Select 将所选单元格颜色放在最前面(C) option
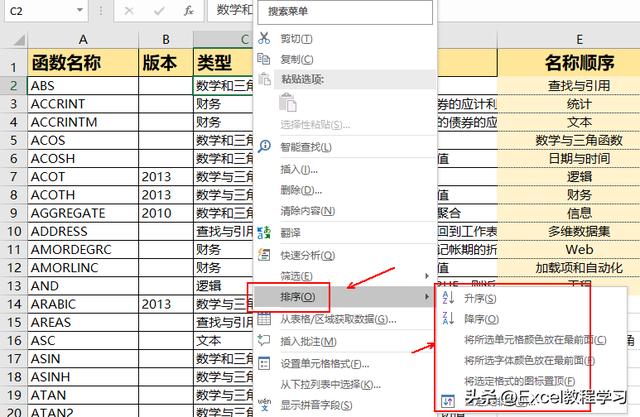Viewport: 640px width, 417px height. click(535, 339)
